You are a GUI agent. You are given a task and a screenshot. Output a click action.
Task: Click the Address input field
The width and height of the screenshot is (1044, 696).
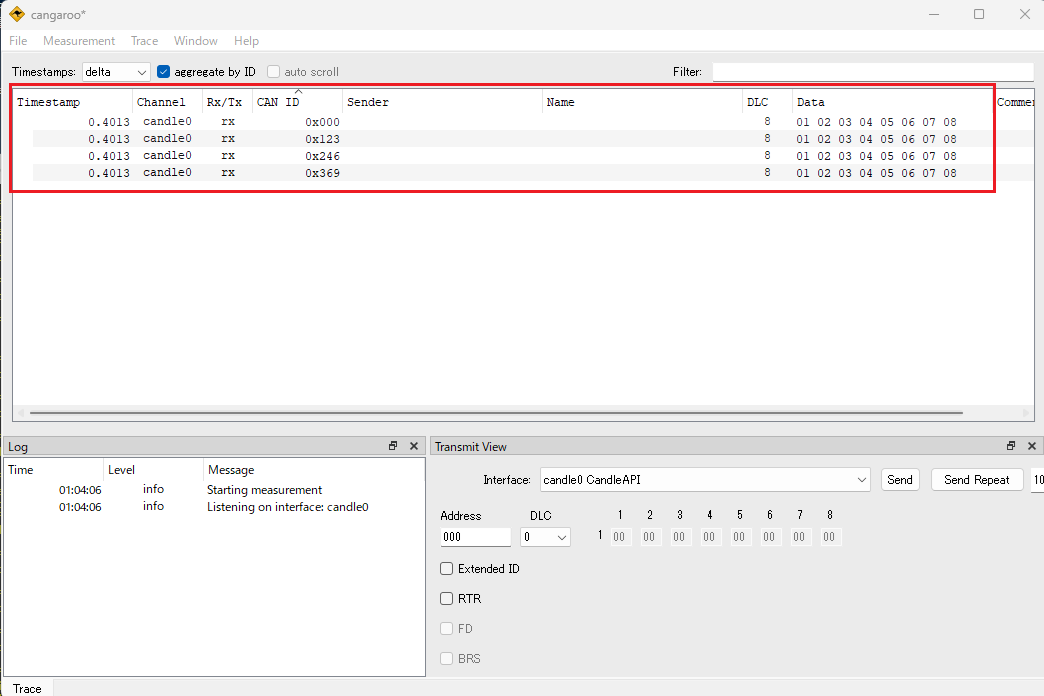pyautogui.click(x=475, y=537)
